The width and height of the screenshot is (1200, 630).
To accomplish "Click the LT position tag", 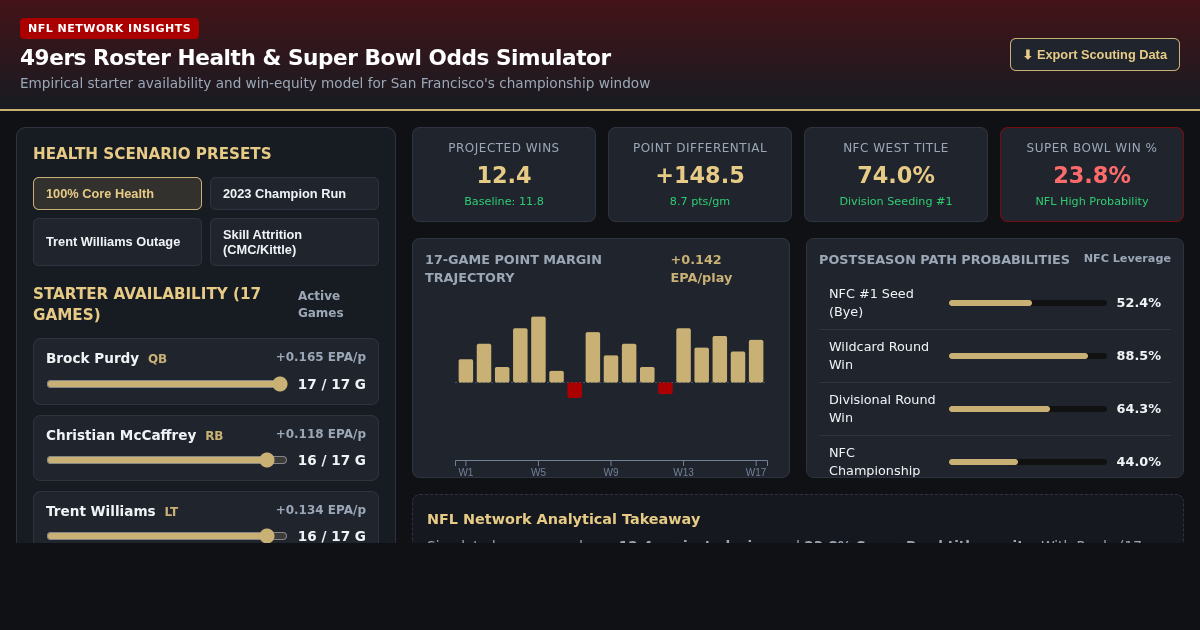I will point(171,512).
